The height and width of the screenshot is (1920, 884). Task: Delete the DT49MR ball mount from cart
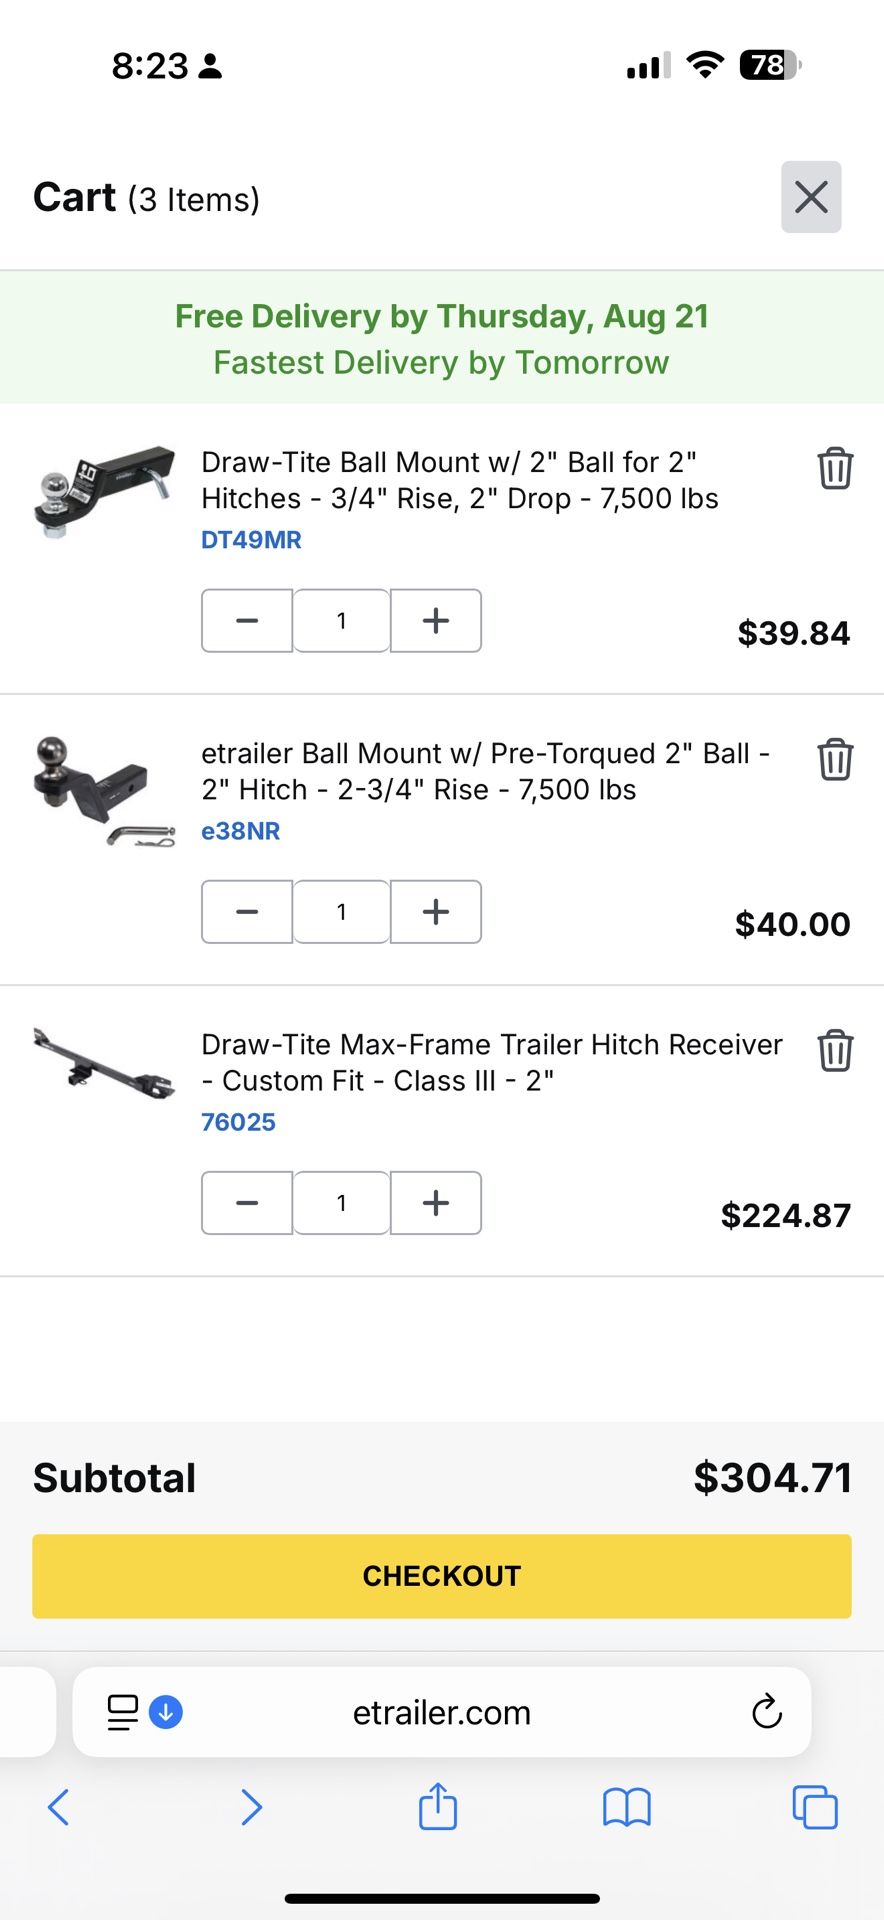(x=835, y=468)
